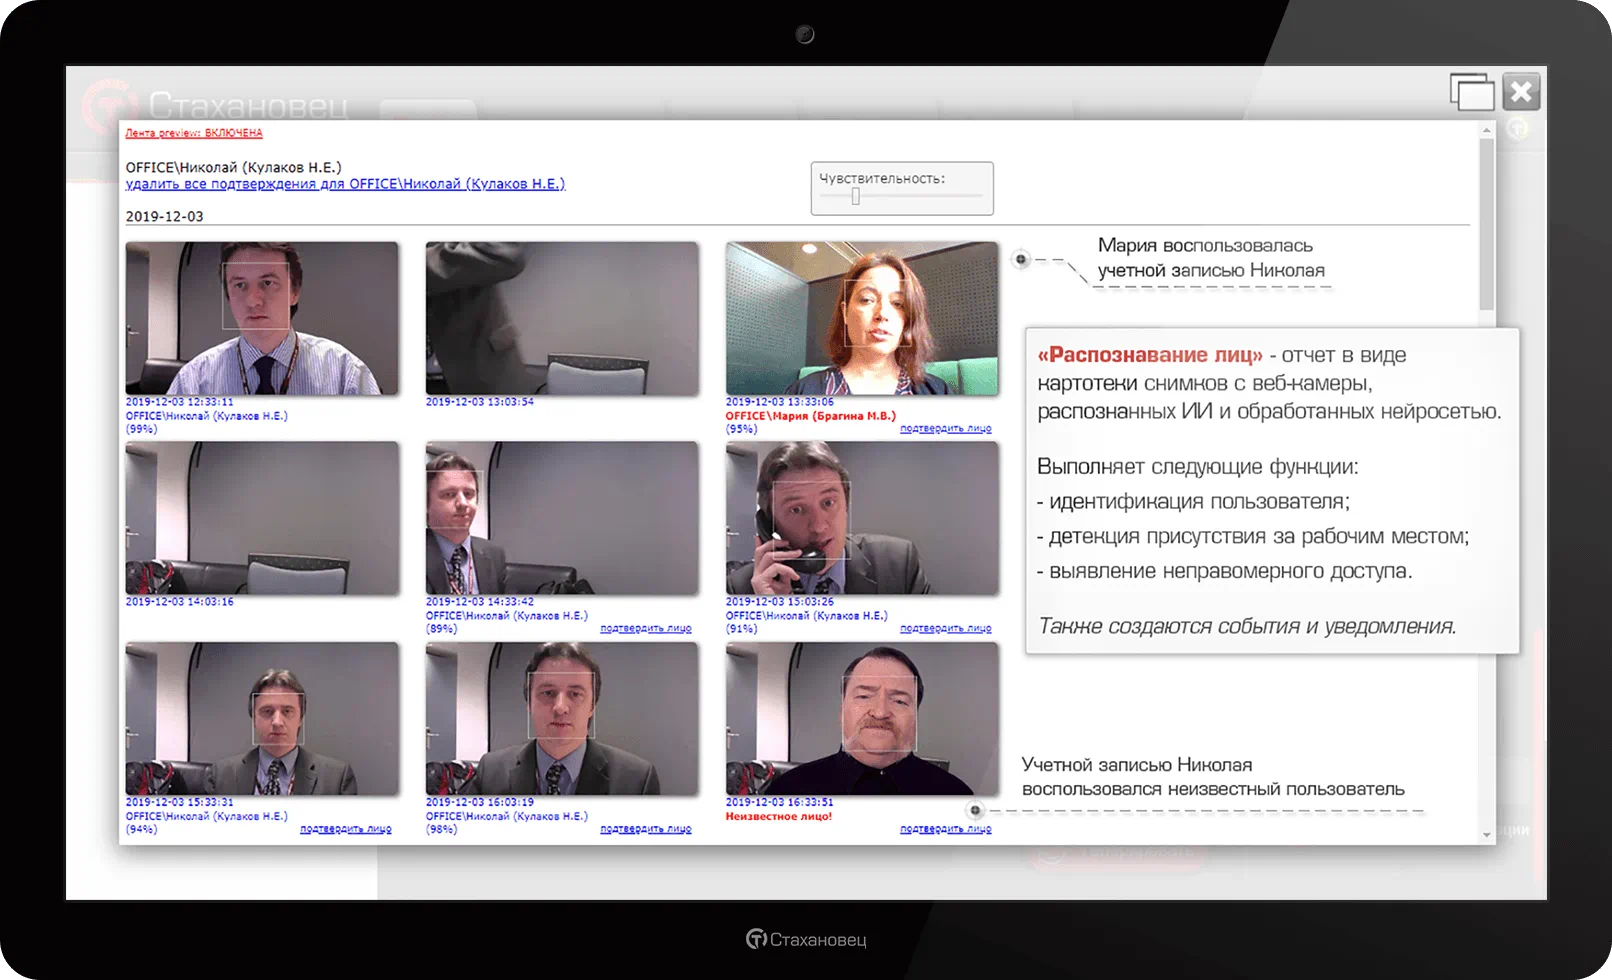Click the red 'Неизвестное лицо!' label
This screenshot has height=980, width=1612.
(779, 816)
